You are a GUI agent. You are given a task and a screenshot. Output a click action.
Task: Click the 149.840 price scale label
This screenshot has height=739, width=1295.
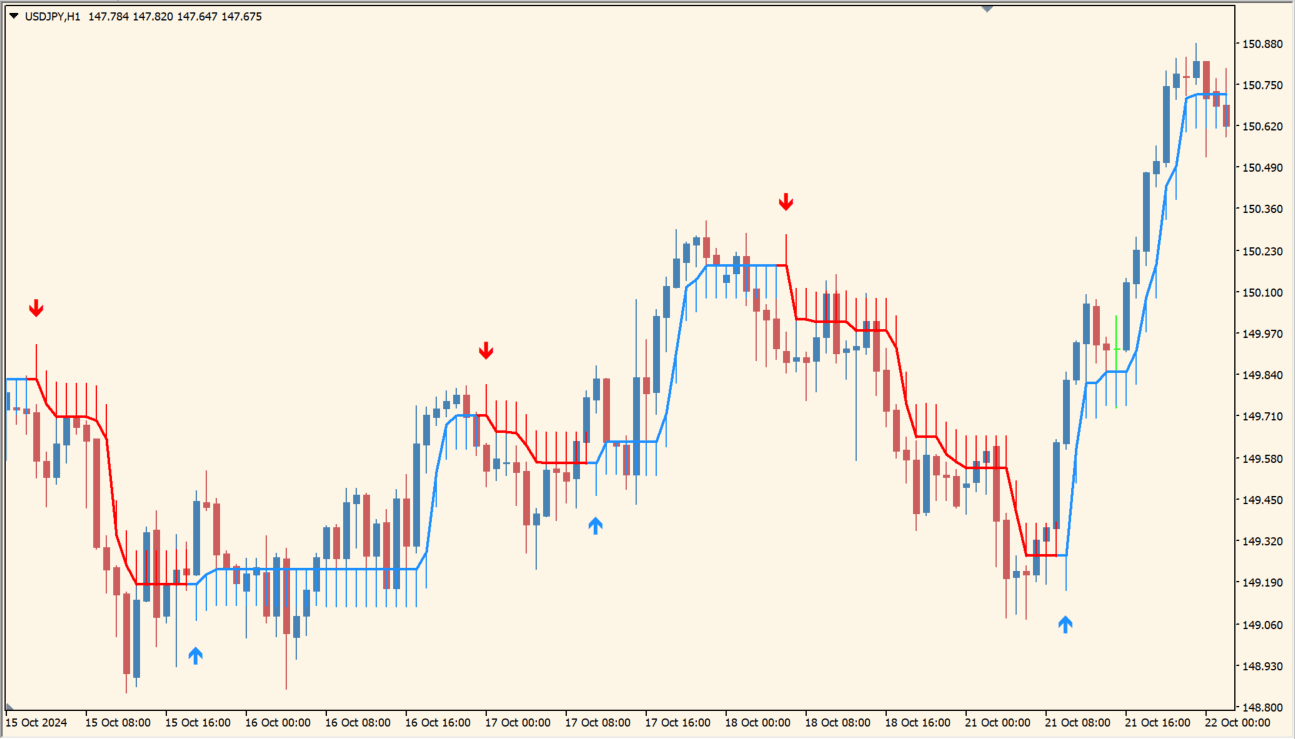pyautogui.click(x=1262, y=376)
